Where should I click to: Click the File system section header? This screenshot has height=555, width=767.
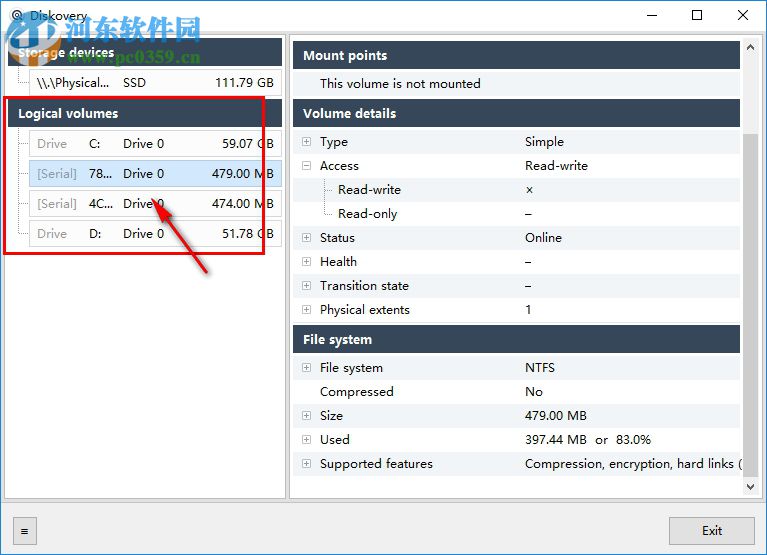tap(516, 339)
